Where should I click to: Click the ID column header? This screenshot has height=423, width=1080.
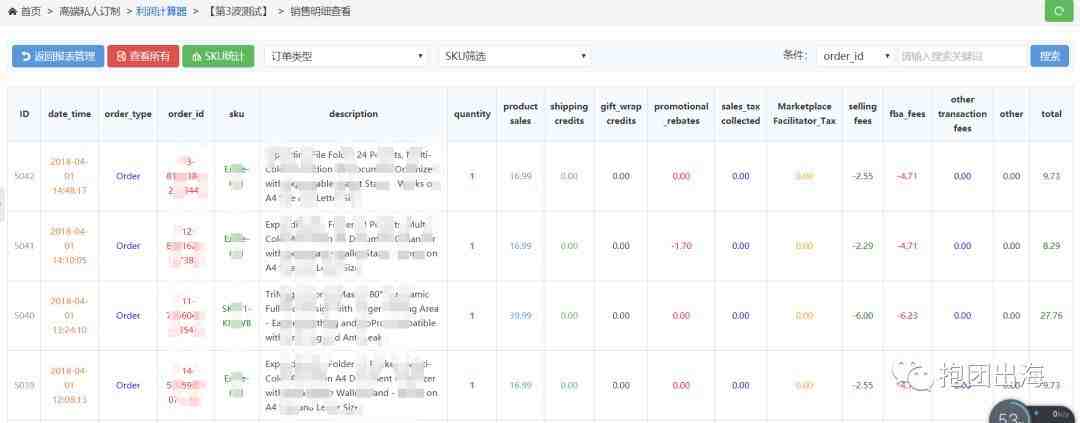[24, 114]
